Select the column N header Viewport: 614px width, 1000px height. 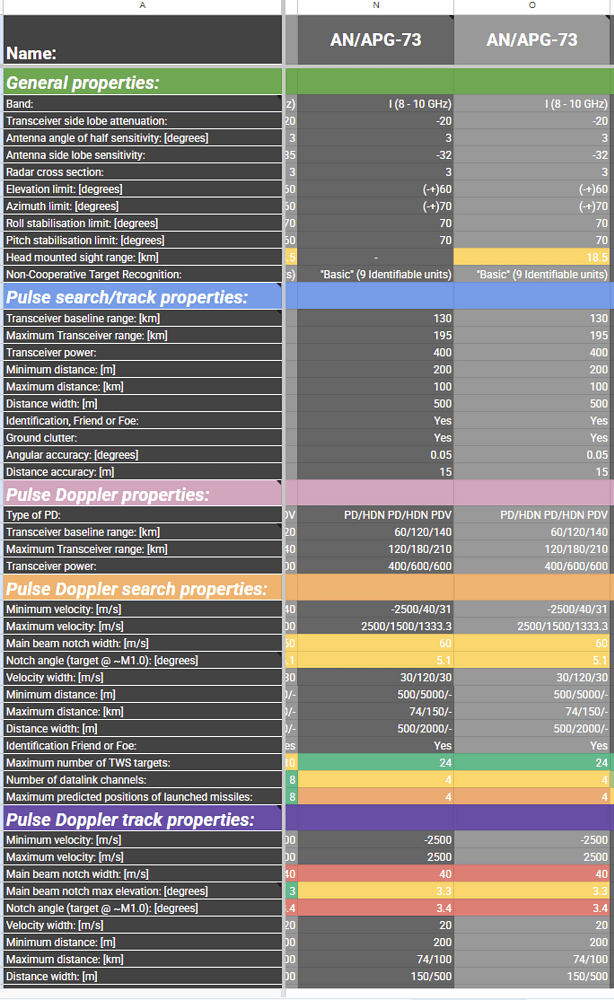click(x=375, y=6)
